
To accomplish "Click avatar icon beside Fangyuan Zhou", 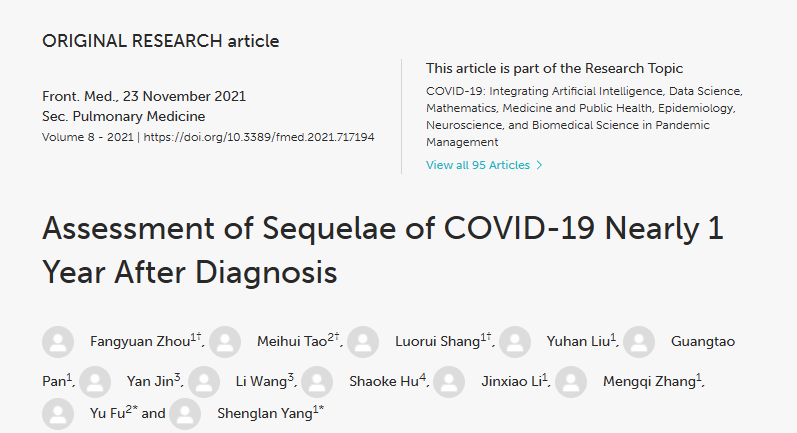I will click(x=58, y=342).
